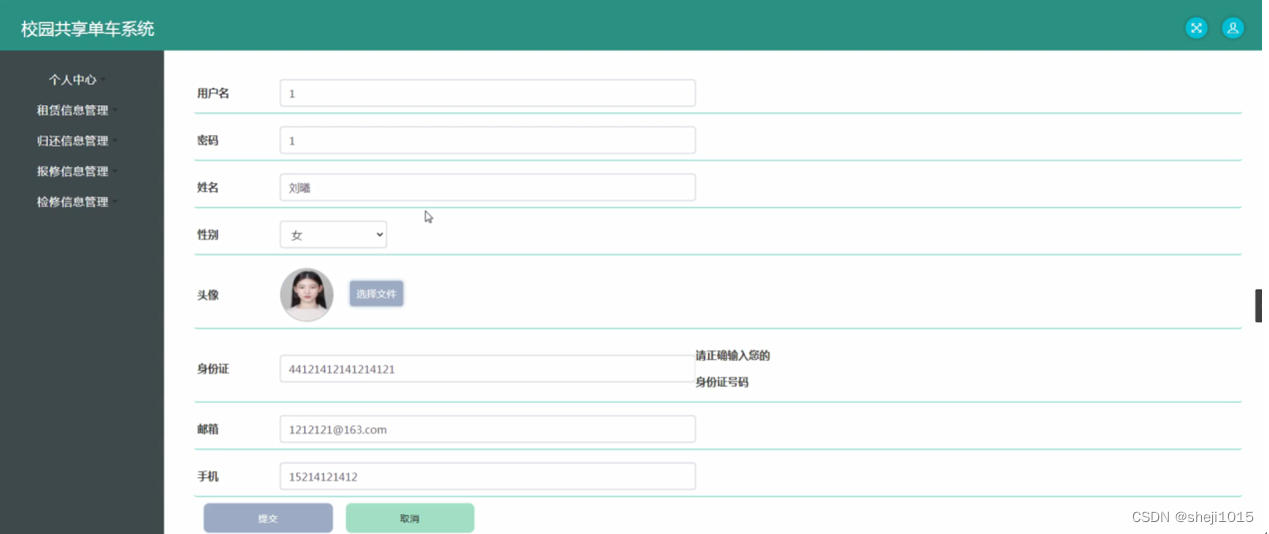Image resolution: width=1269 pixels, height=534 pixels.
Task: Click the 请正确输入您的 hint text
Action: pos(733,355)
